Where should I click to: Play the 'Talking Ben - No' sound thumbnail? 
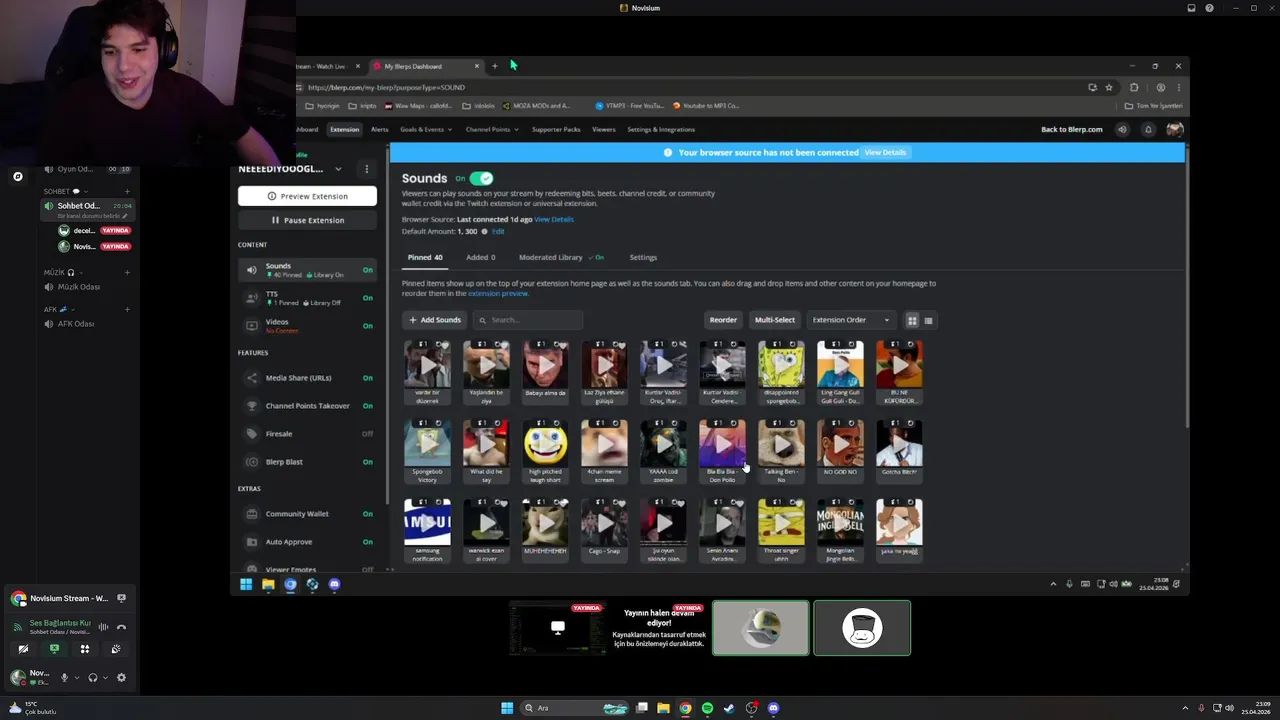pos(781,444)
